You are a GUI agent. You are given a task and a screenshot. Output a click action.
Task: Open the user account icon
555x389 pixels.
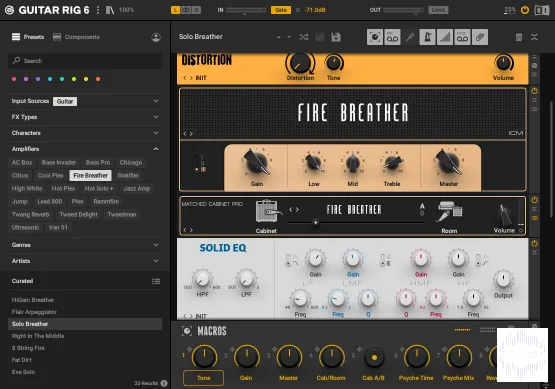156,37
